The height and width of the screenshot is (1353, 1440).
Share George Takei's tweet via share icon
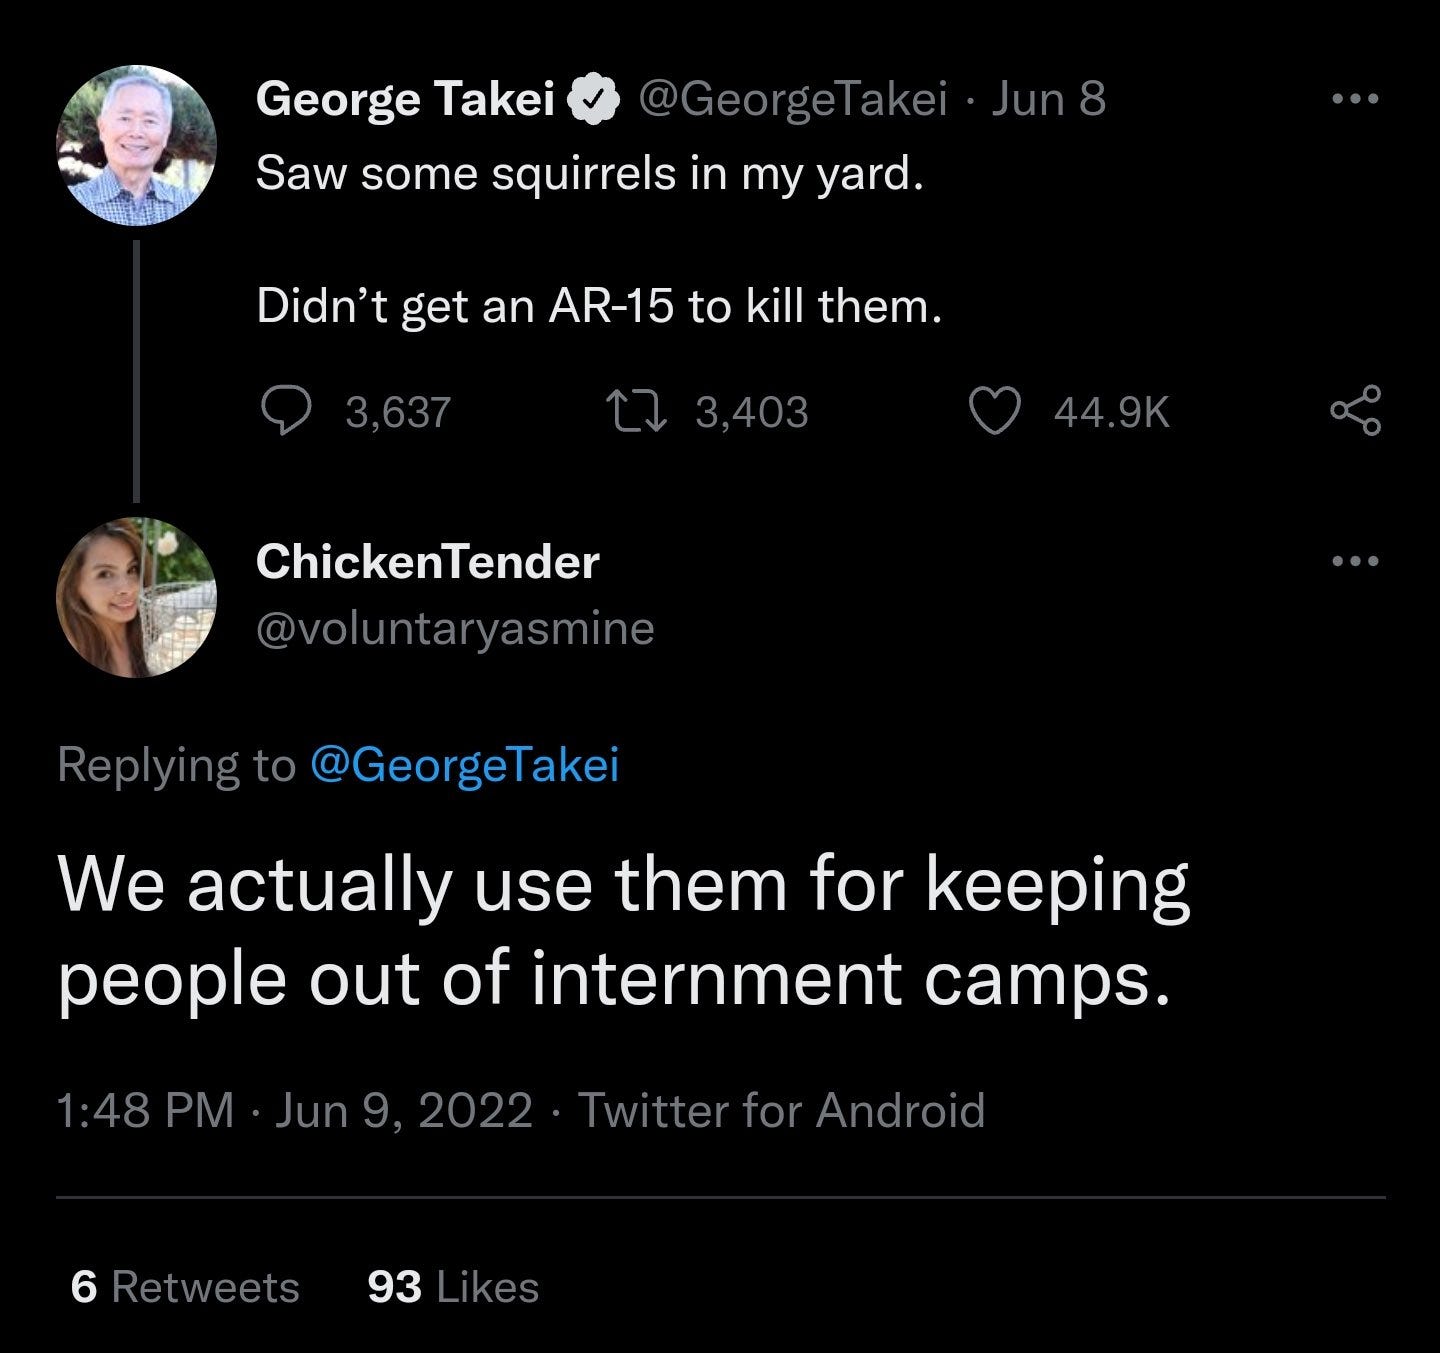tap(1356, 411)
